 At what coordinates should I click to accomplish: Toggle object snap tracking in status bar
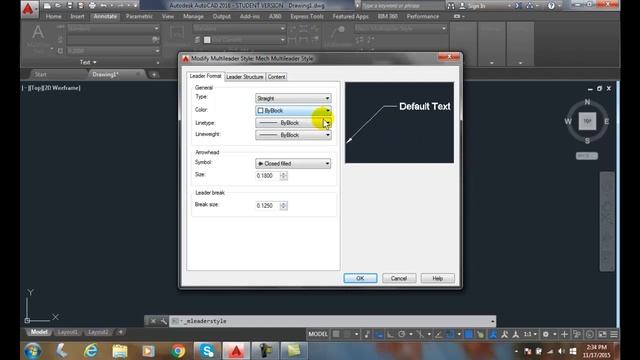(x=439, y=334)
